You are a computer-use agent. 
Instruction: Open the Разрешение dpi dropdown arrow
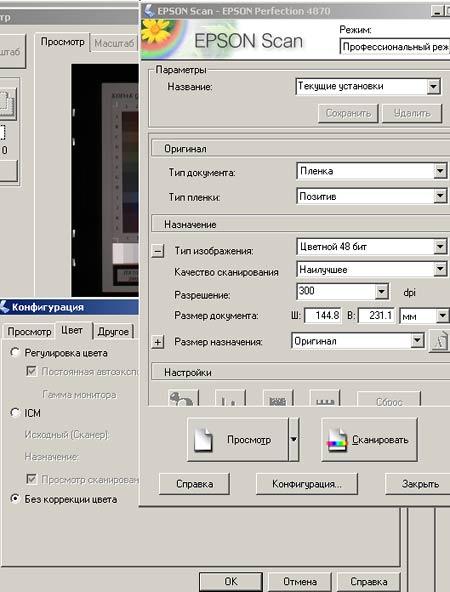click(382, 291)
